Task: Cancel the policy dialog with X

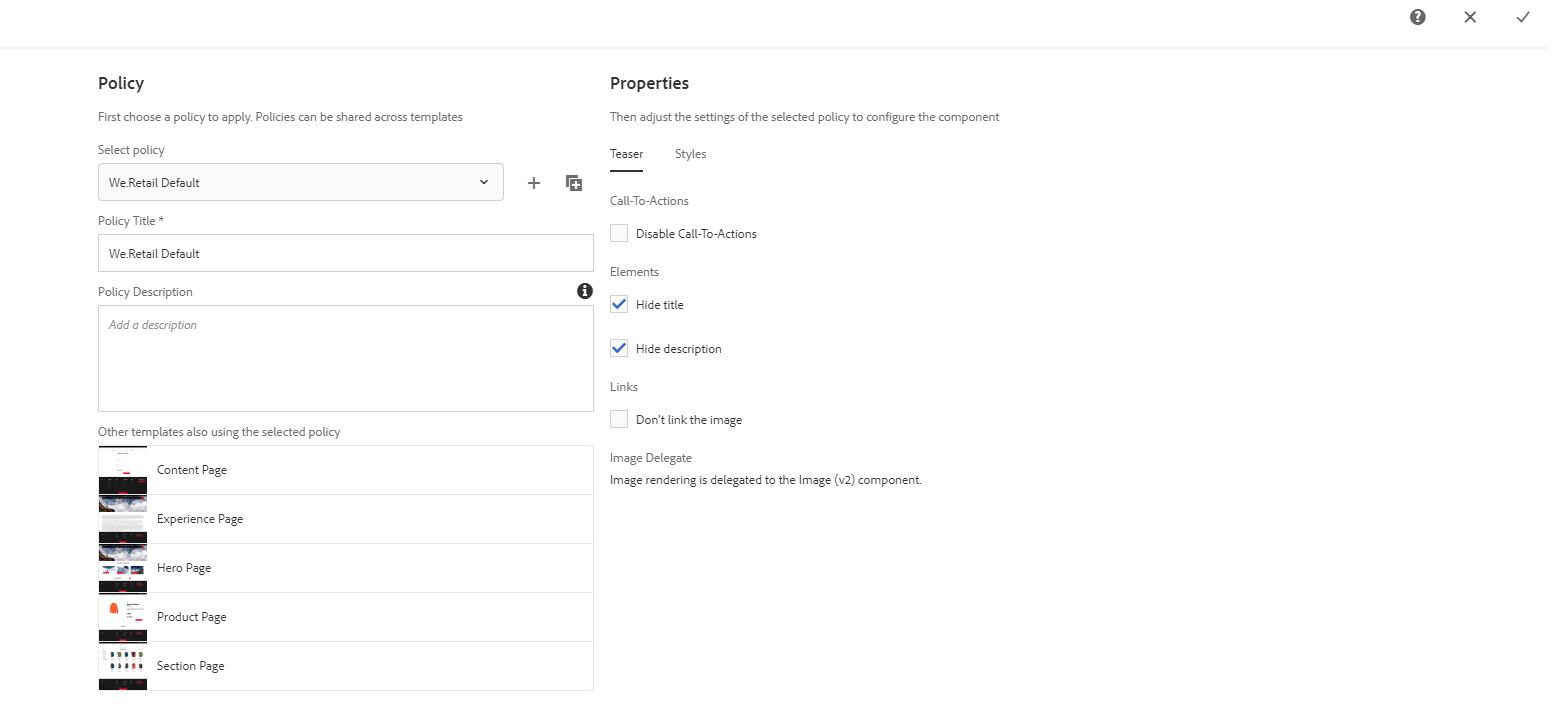Action: pos(1470,17)
